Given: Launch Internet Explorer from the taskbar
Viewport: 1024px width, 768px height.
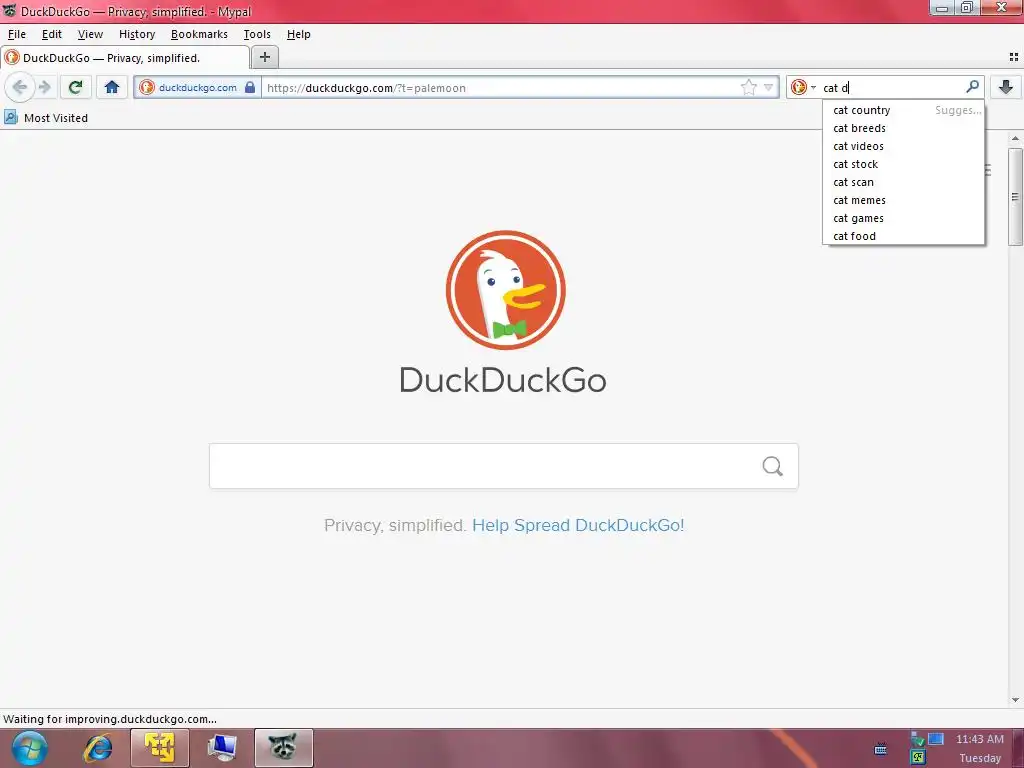Looking at the screenshot, I should click(x=98, y=748).
